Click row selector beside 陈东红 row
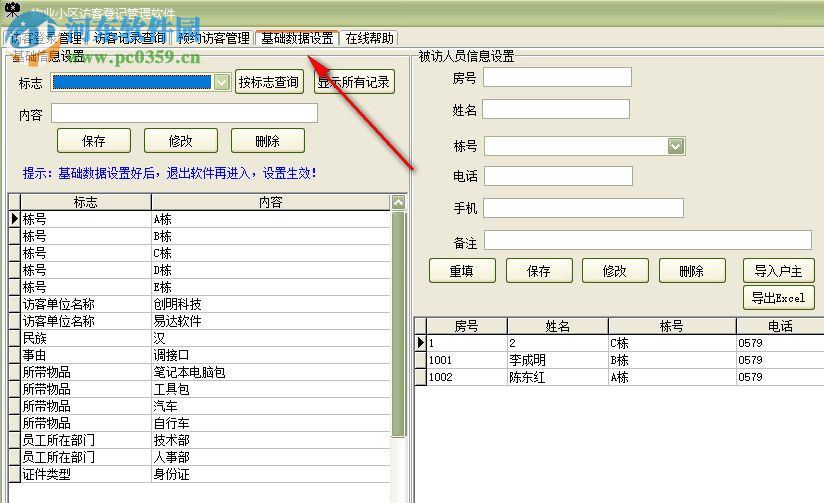This screenshot has height=503, width=824. [420, 377]
